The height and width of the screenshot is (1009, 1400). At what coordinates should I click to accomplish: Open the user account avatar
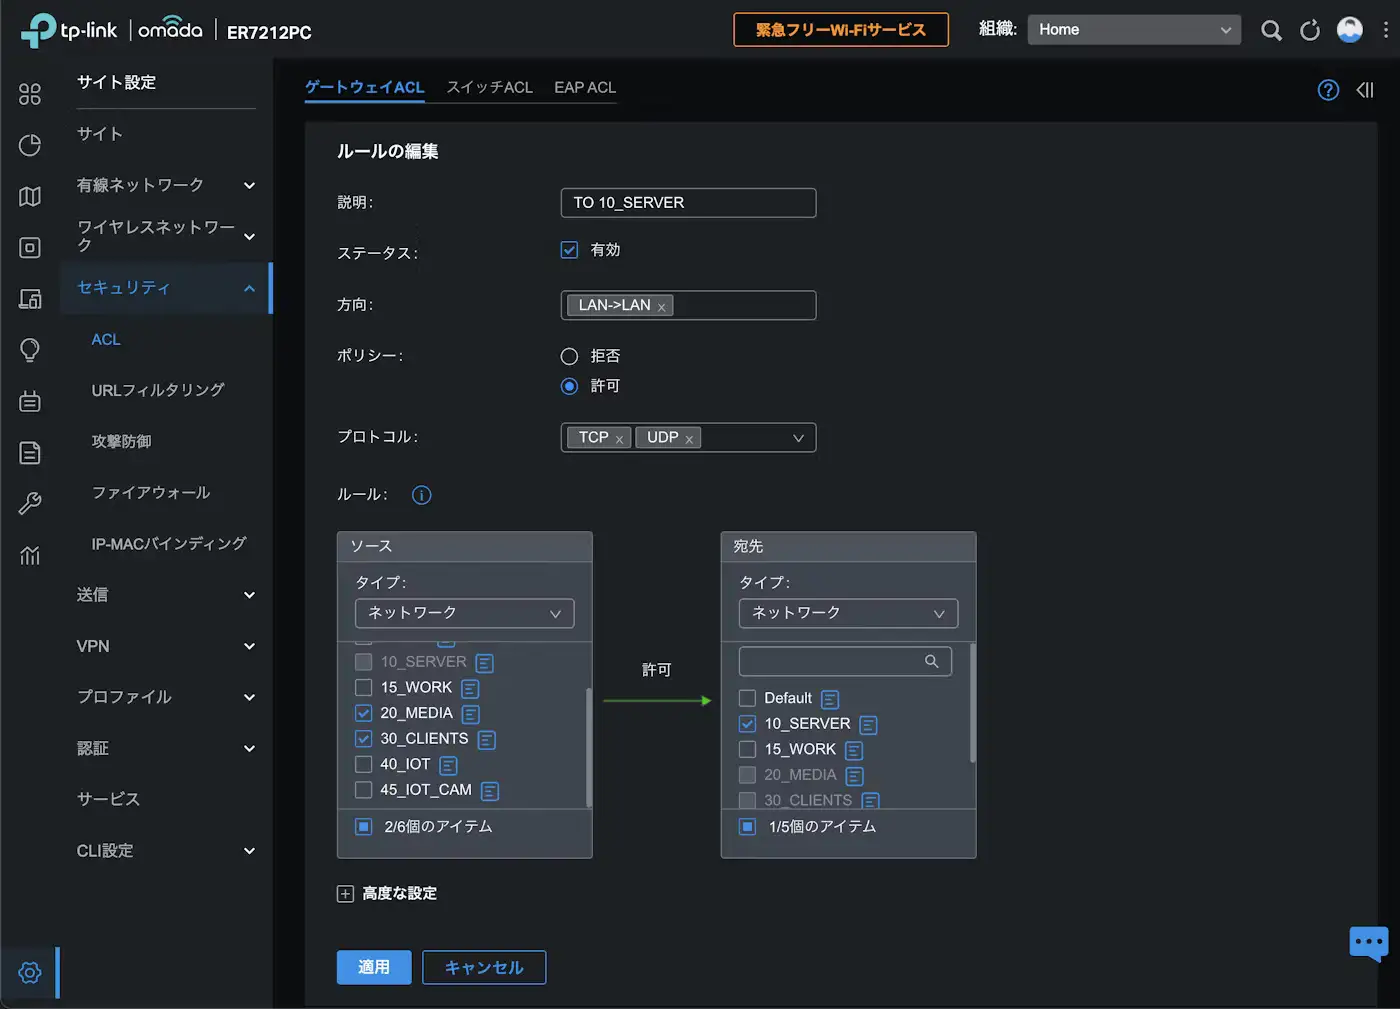pos(1350,30)
